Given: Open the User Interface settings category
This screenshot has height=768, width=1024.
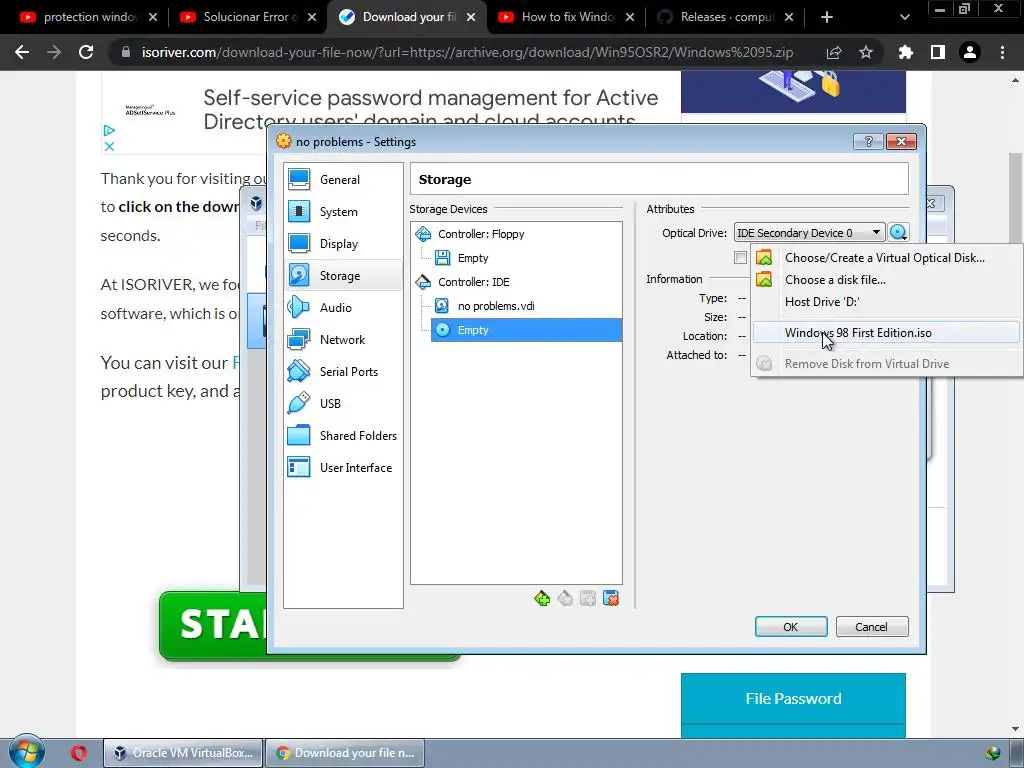Looking at the screenshot, I should 343,468.
